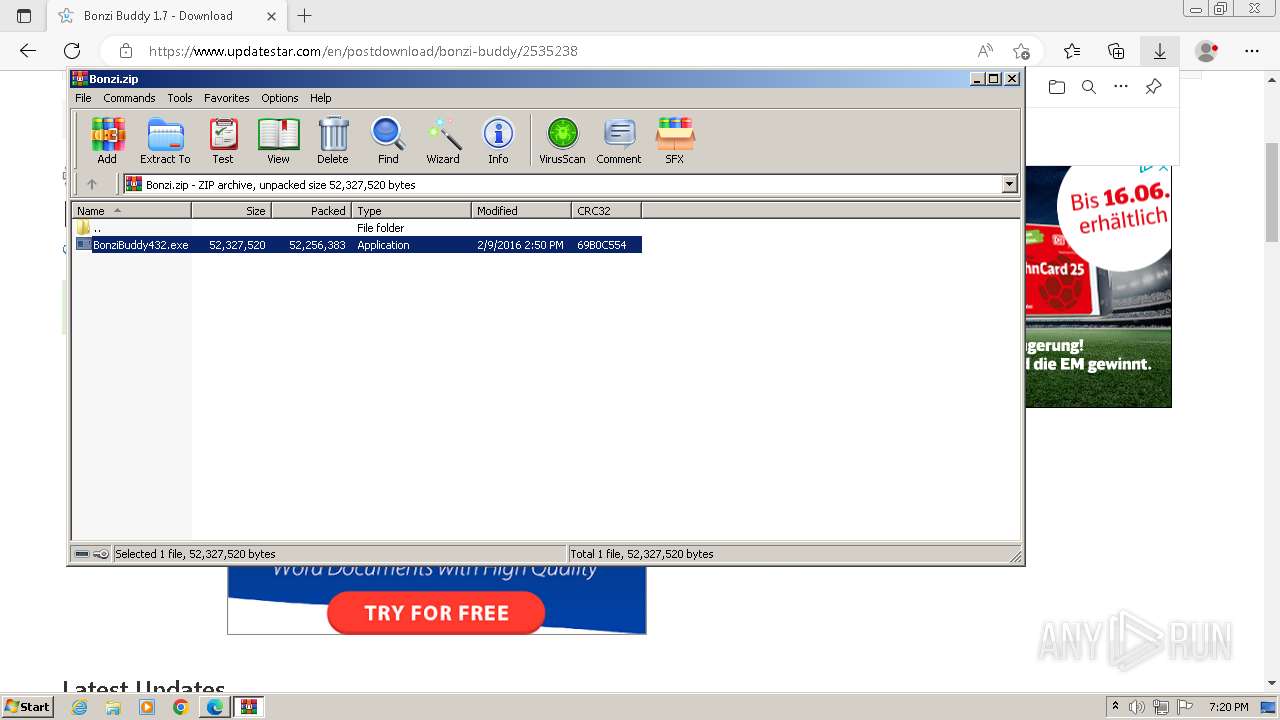The width and height of the screenshot is (1280, 720).
Task: Open the File menu
Action: [83, 98]
